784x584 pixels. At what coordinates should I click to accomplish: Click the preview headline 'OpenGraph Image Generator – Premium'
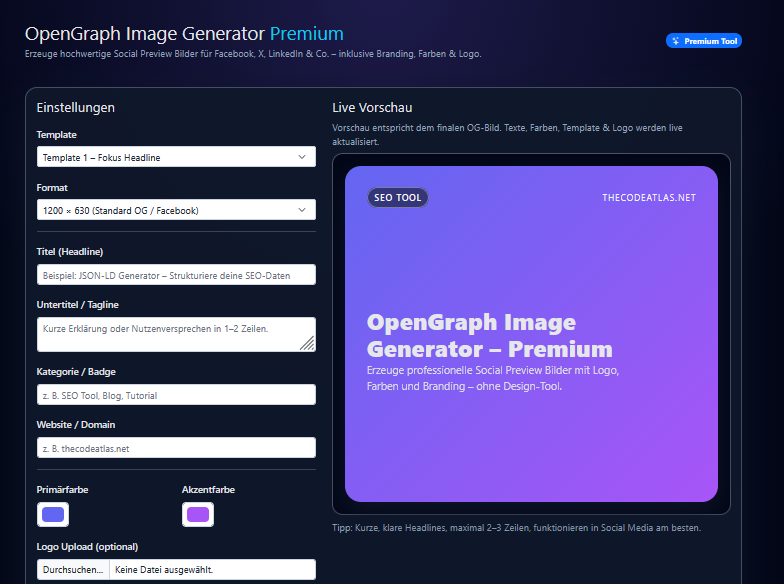(489, 336)
